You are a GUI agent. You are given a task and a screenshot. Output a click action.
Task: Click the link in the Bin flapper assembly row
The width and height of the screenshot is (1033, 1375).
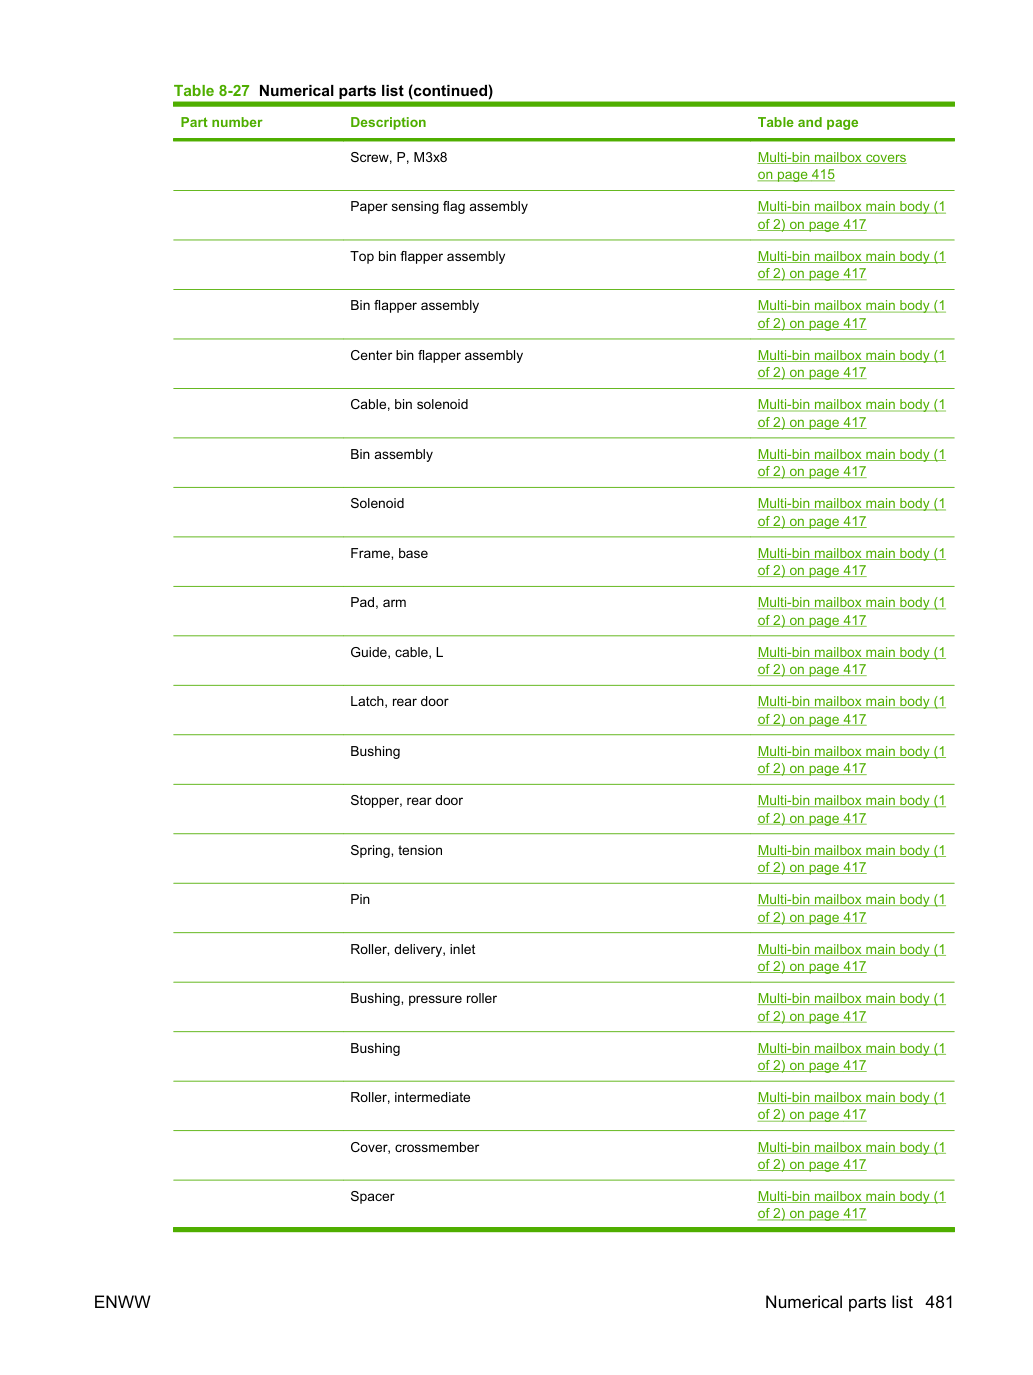click(x=851, y=315)
